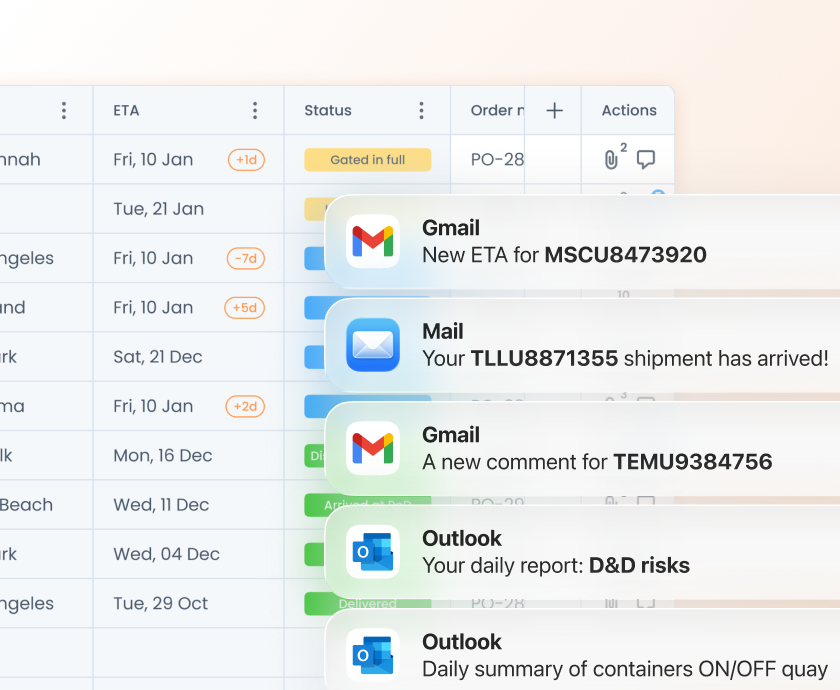Image resolution: width=840 pixels, height=690 pixels.
Task: Open comments in the Gated in full row
Action: tap(646, 160)
